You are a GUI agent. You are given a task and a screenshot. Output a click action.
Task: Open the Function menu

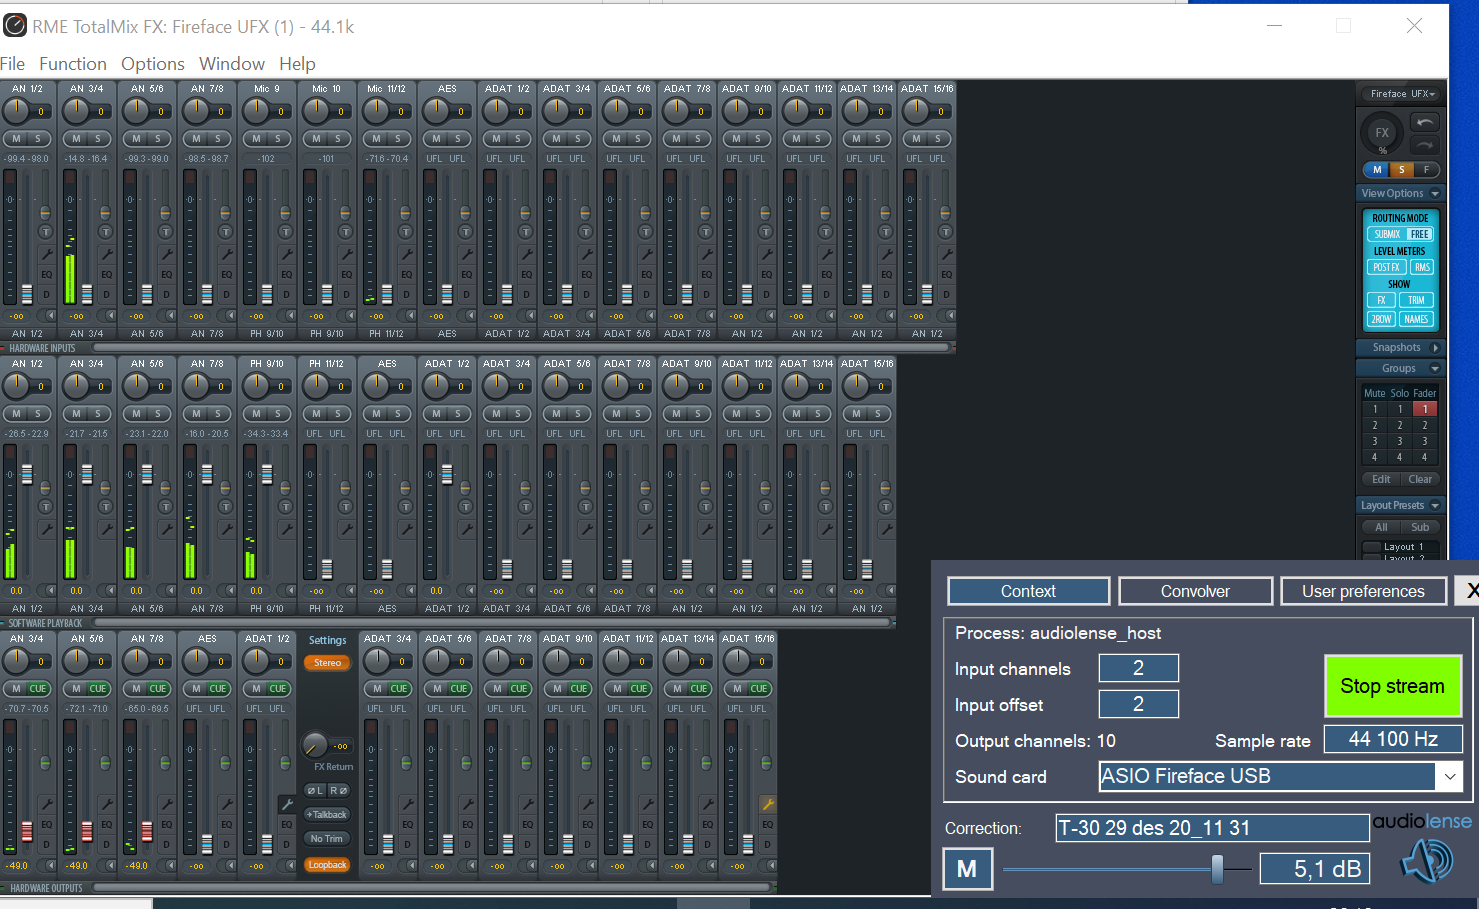(73, 64)
